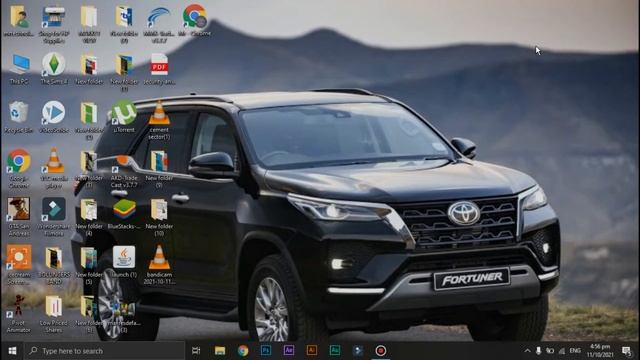
Task: Launch VLC media player shortcut
Action: tap(54, 168)
